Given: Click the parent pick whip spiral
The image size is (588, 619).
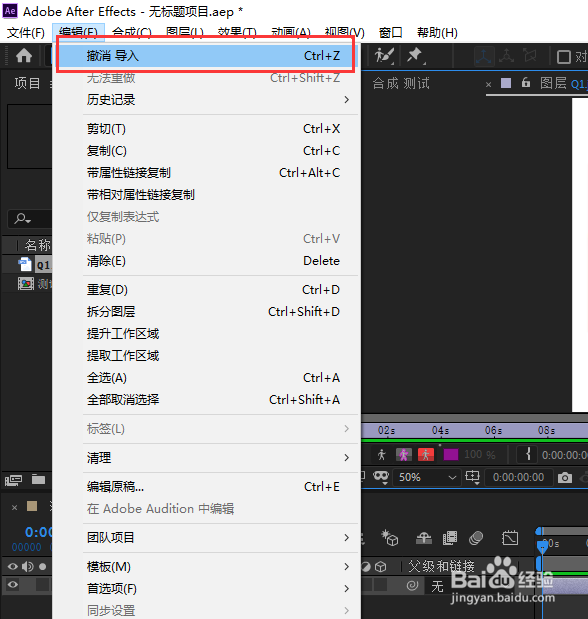Looking at the screenshot, I should 412,585.
